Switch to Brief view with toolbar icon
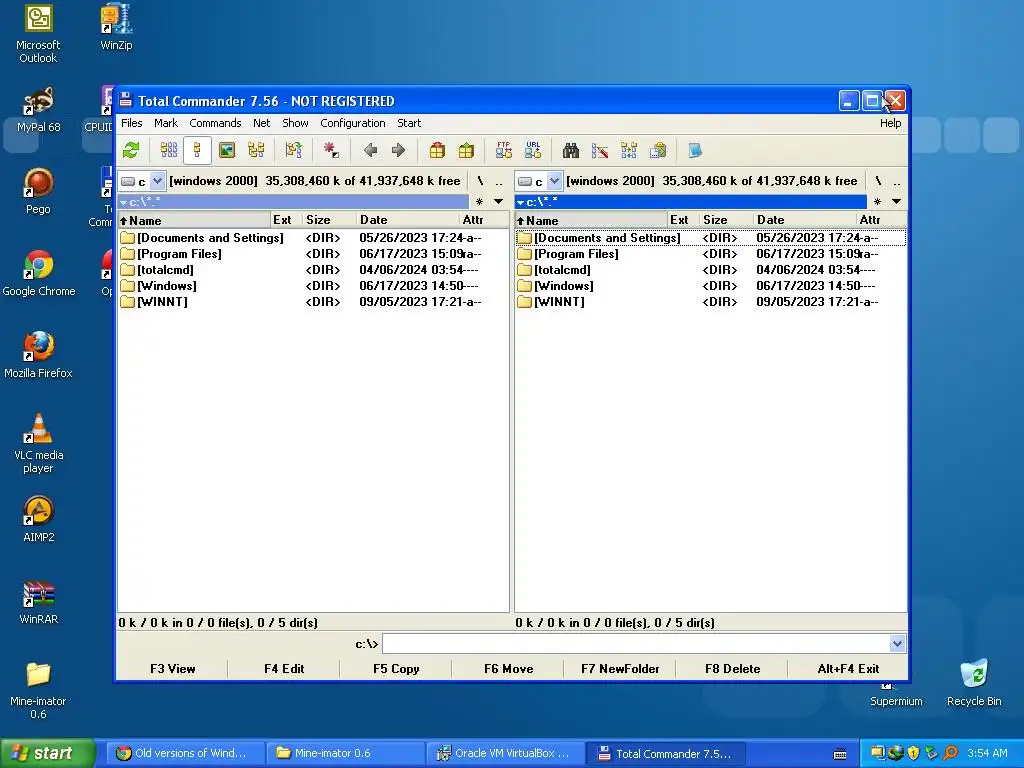This screenshot has width=1024, height=768. click(x=168, y=151)
